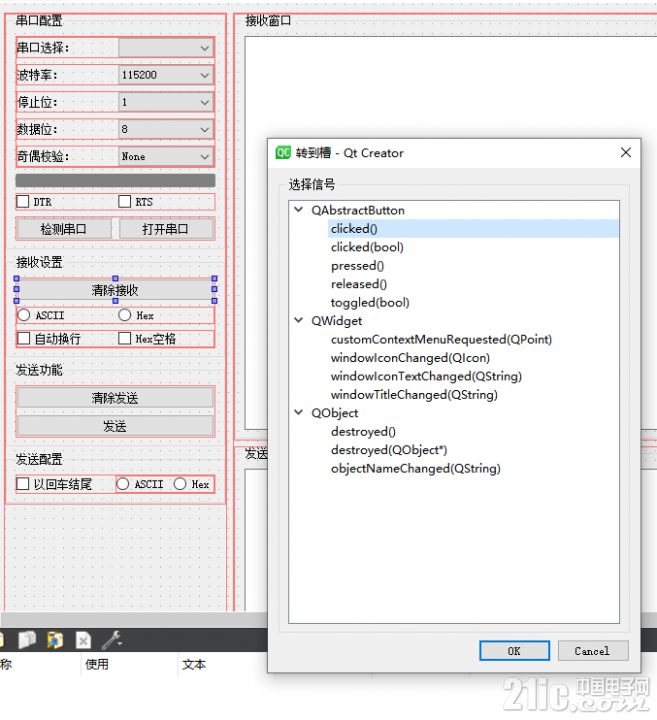Click the 串口配置 group title
657x720 pixels.
39,21
